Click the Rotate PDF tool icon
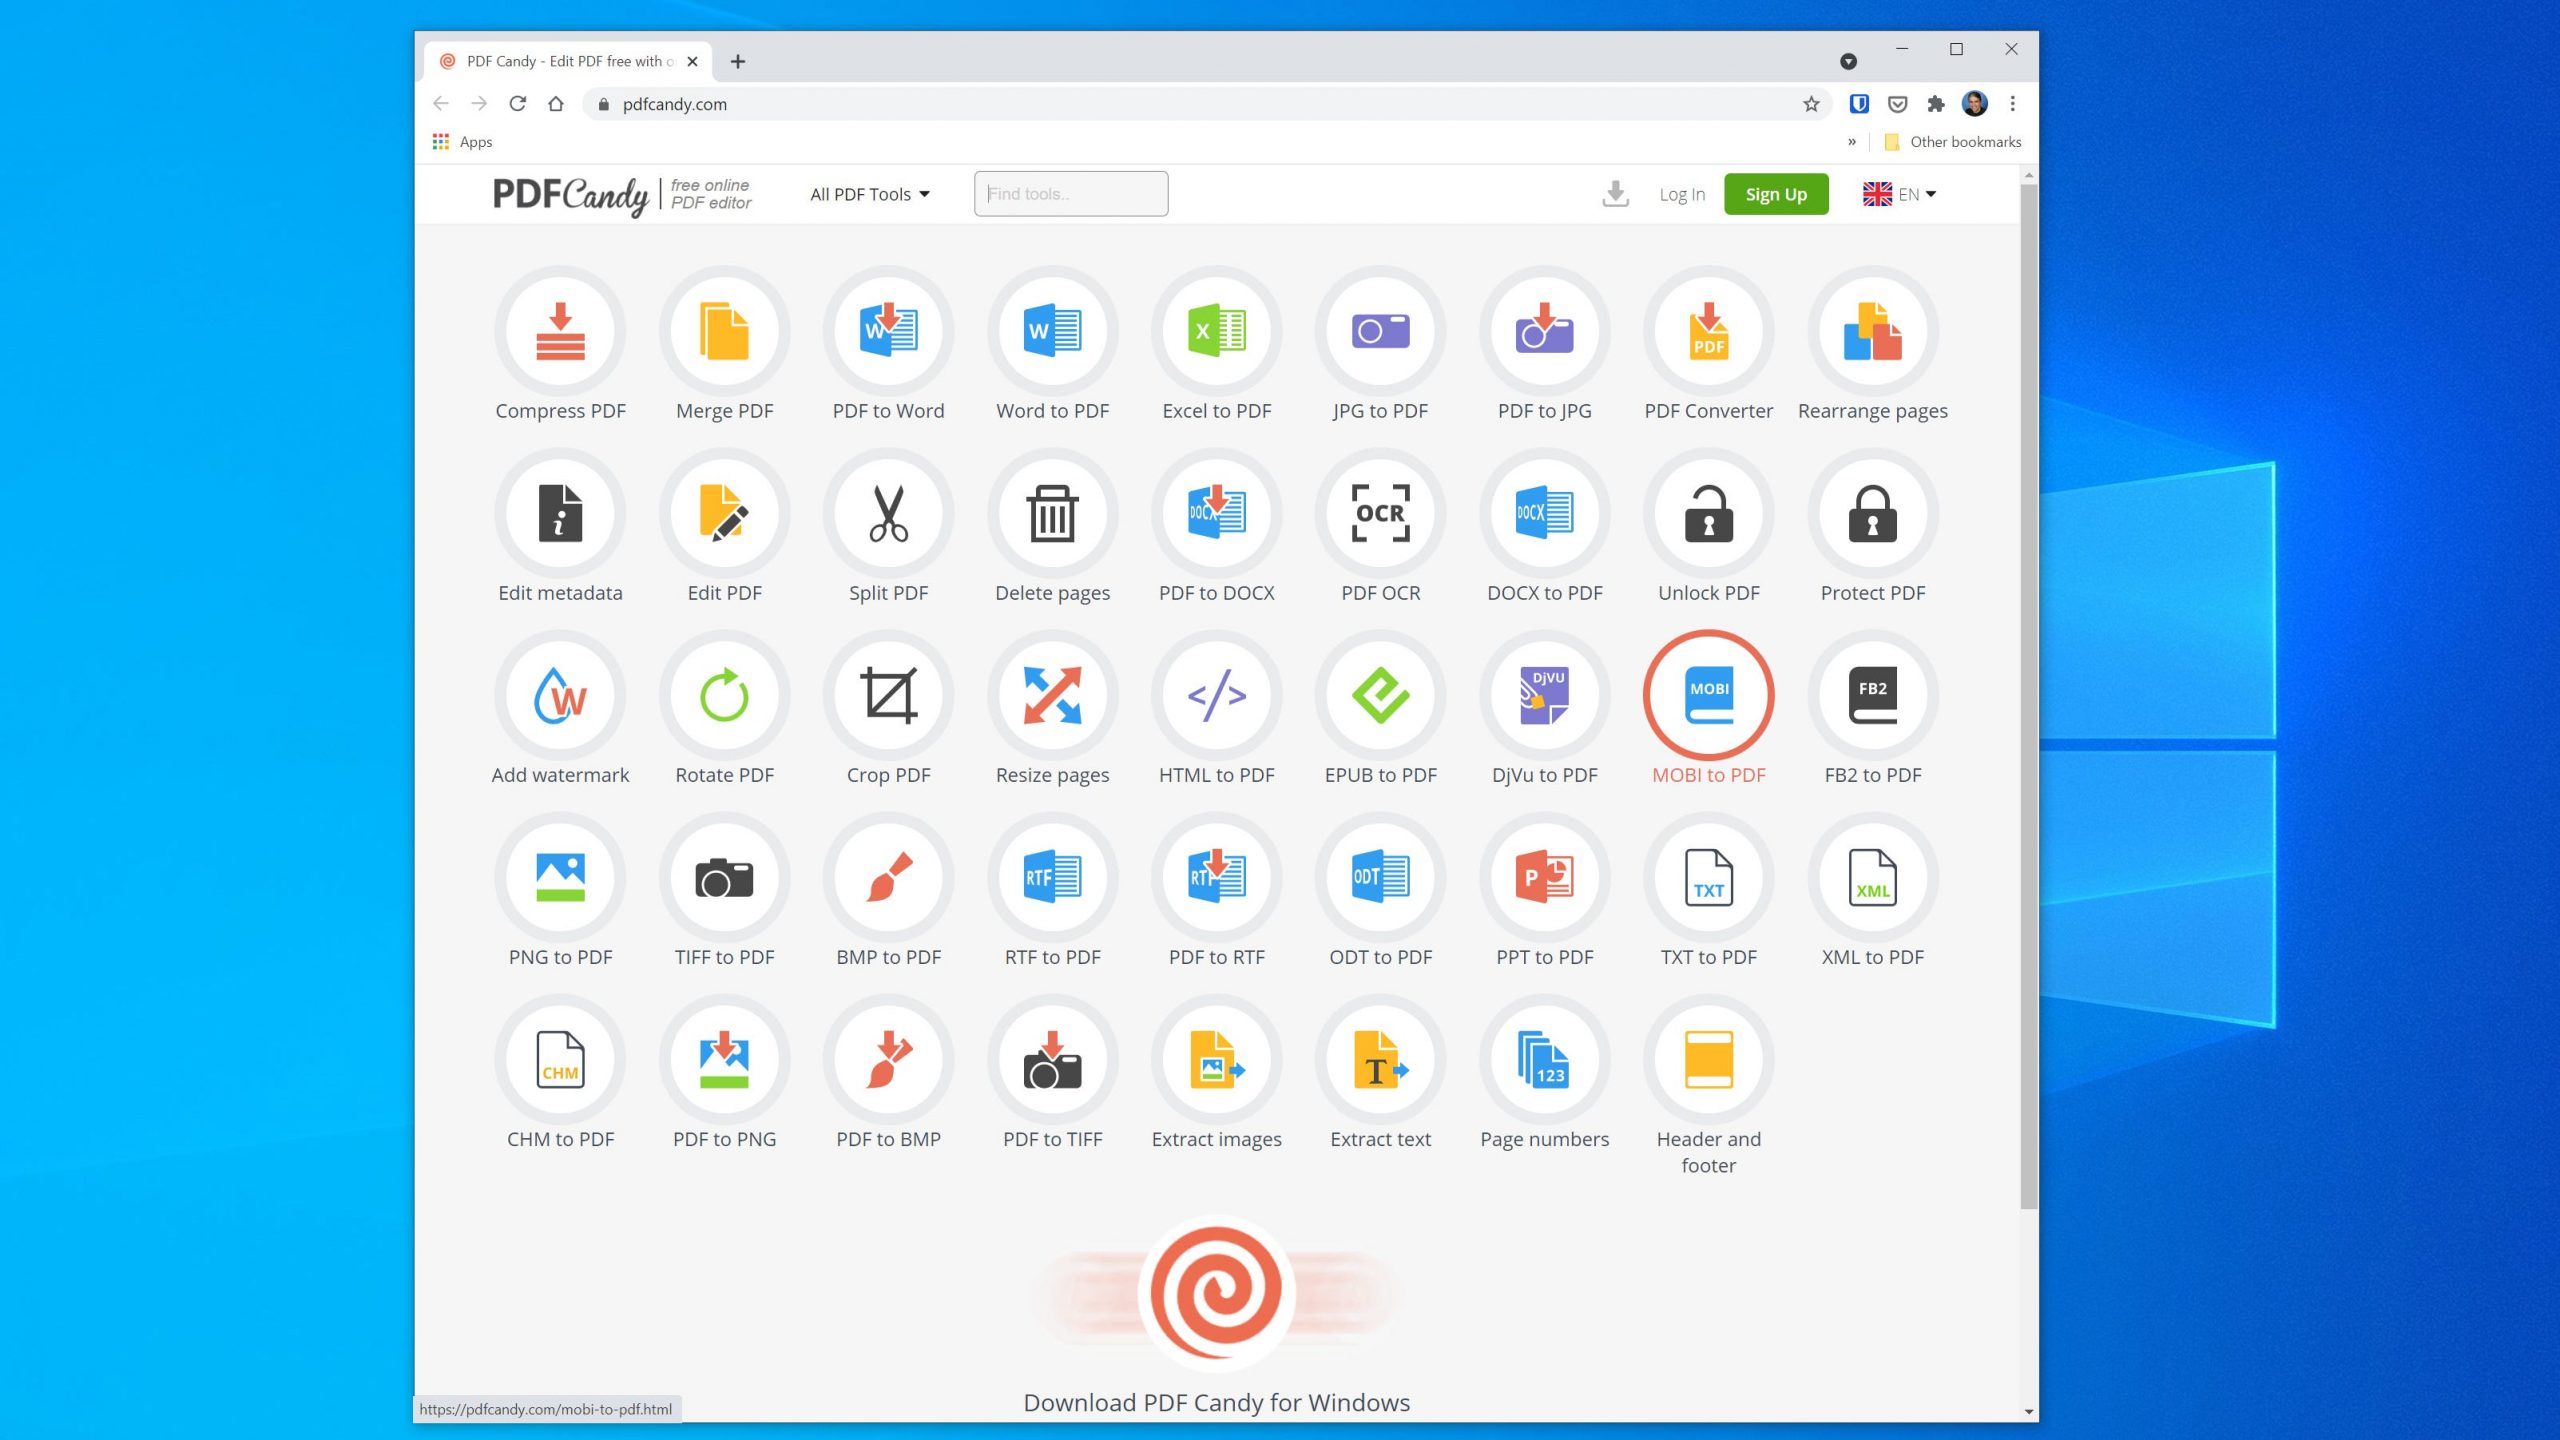 [724, 695]
